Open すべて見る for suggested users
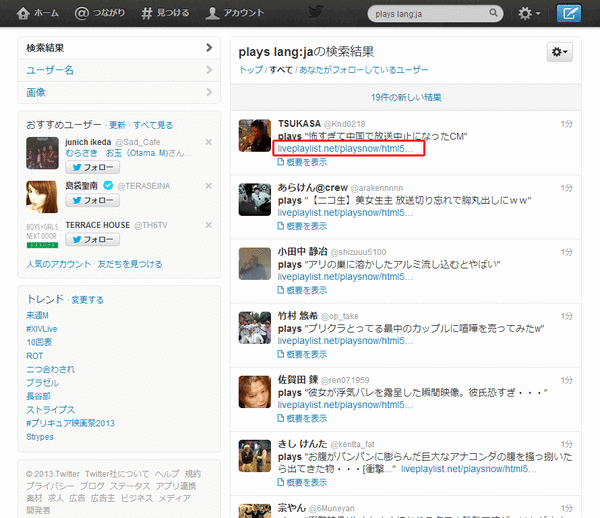 (x=153, y=125)
